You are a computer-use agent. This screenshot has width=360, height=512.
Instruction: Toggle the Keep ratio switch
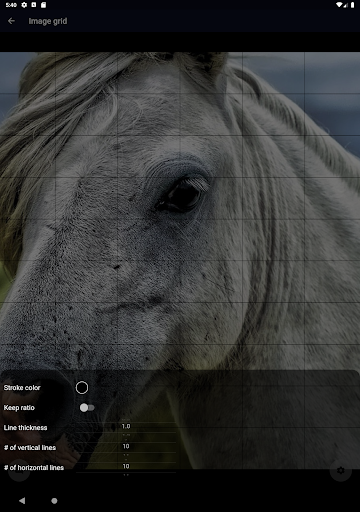pyautogui.click(x=87, y=408)
